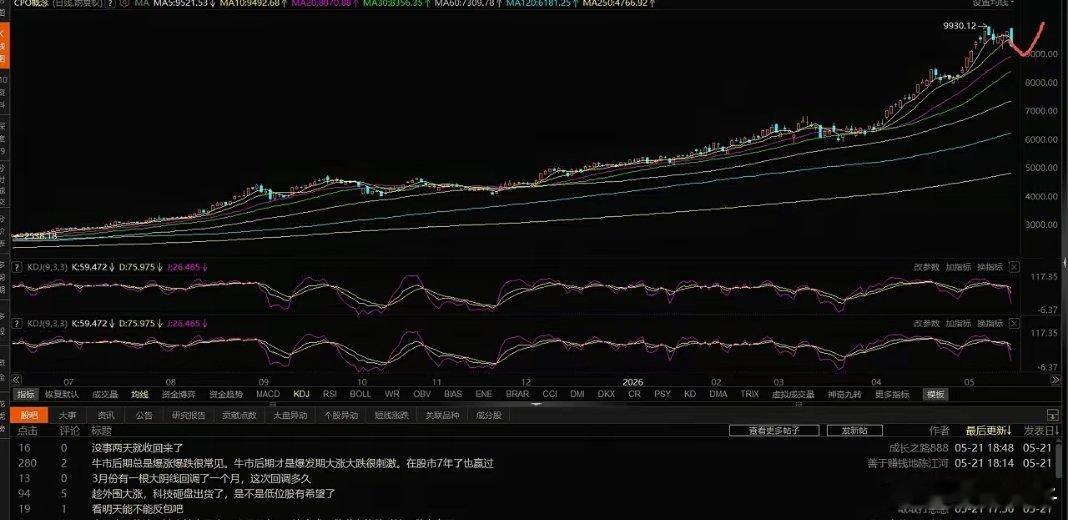Select the orange K线图 sidebar tab
1068x520 pixels.
[x=3, y=46]
